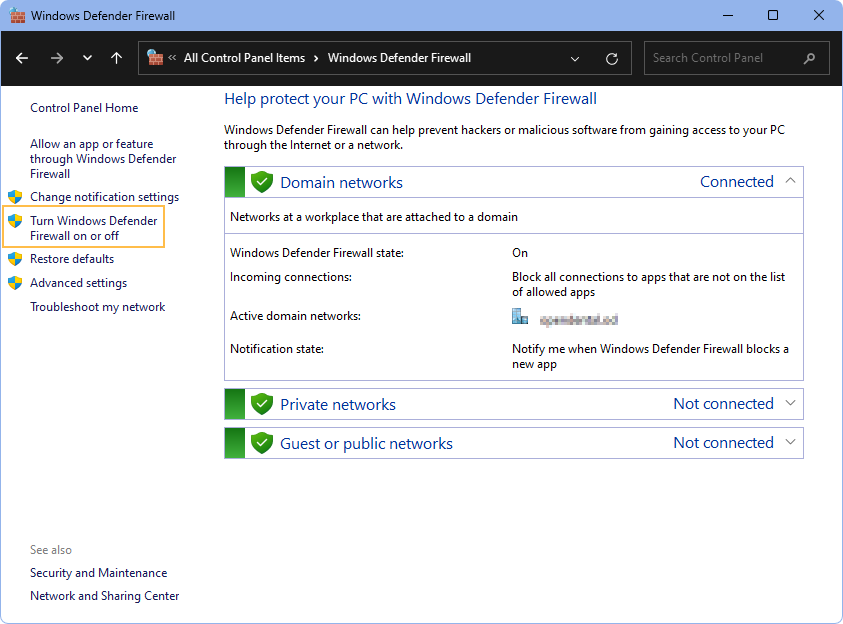Click the Guest or public networks heading

[x=367, y=443]
